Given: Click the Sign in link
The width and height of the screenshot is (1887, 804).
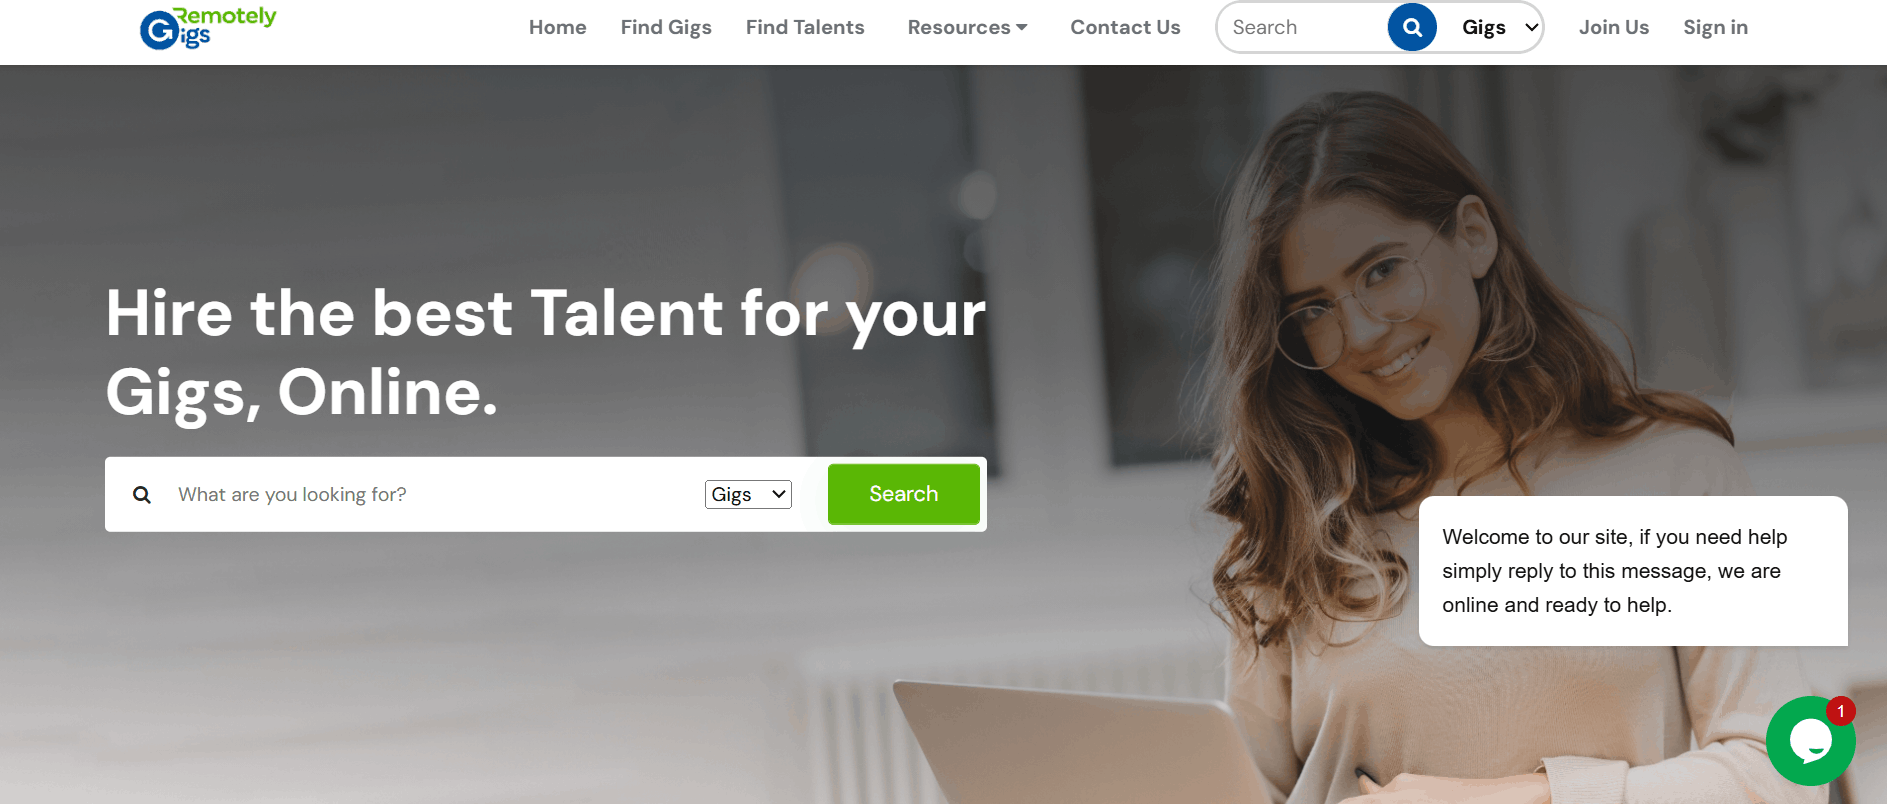Looking at the screenshot, I should (x=1716, y=27).
